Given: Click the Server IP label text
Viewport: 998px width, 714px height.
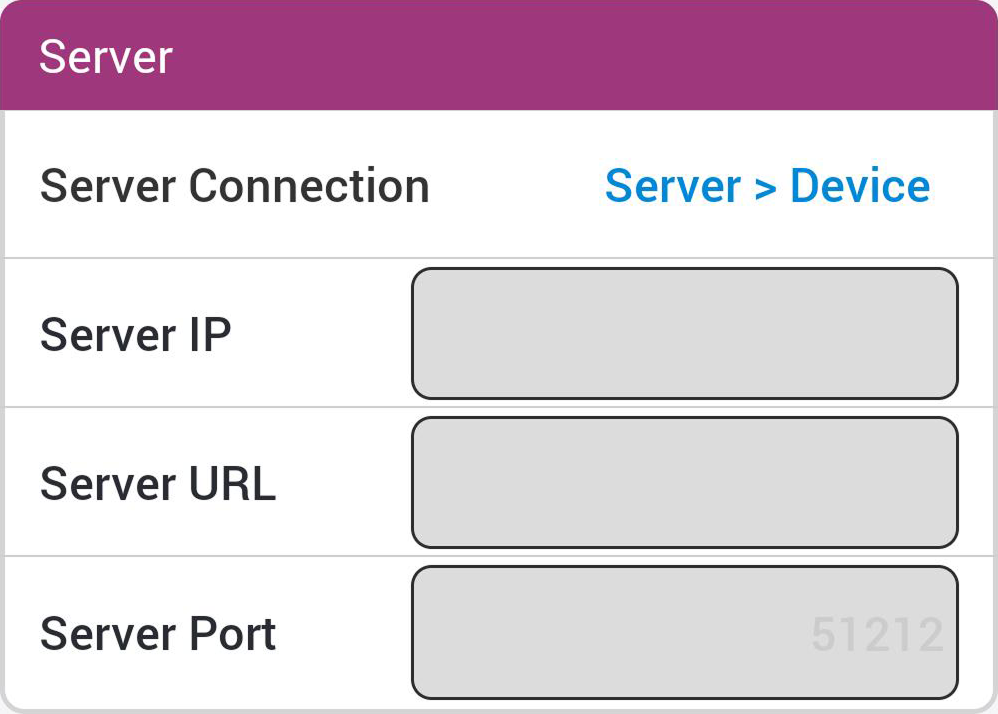Looking at the screenshot, I should click(x=135, y=334).
